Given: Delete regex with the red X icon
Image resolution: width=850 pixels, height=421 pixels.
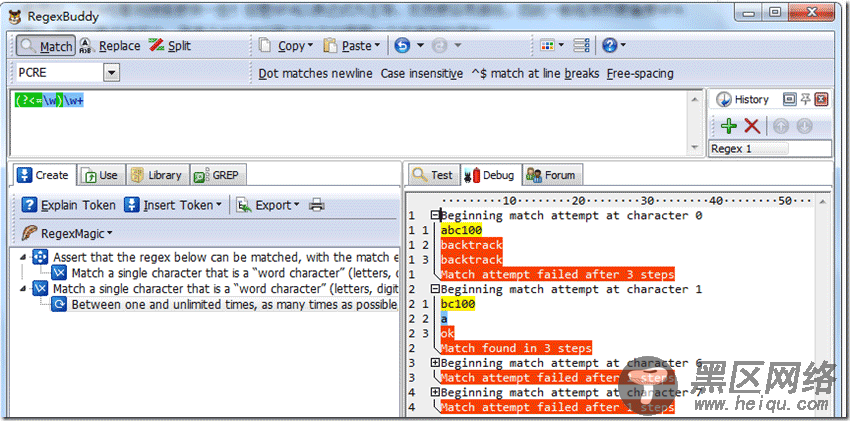Looking at the screenshot, I should (x=751, y=126).
